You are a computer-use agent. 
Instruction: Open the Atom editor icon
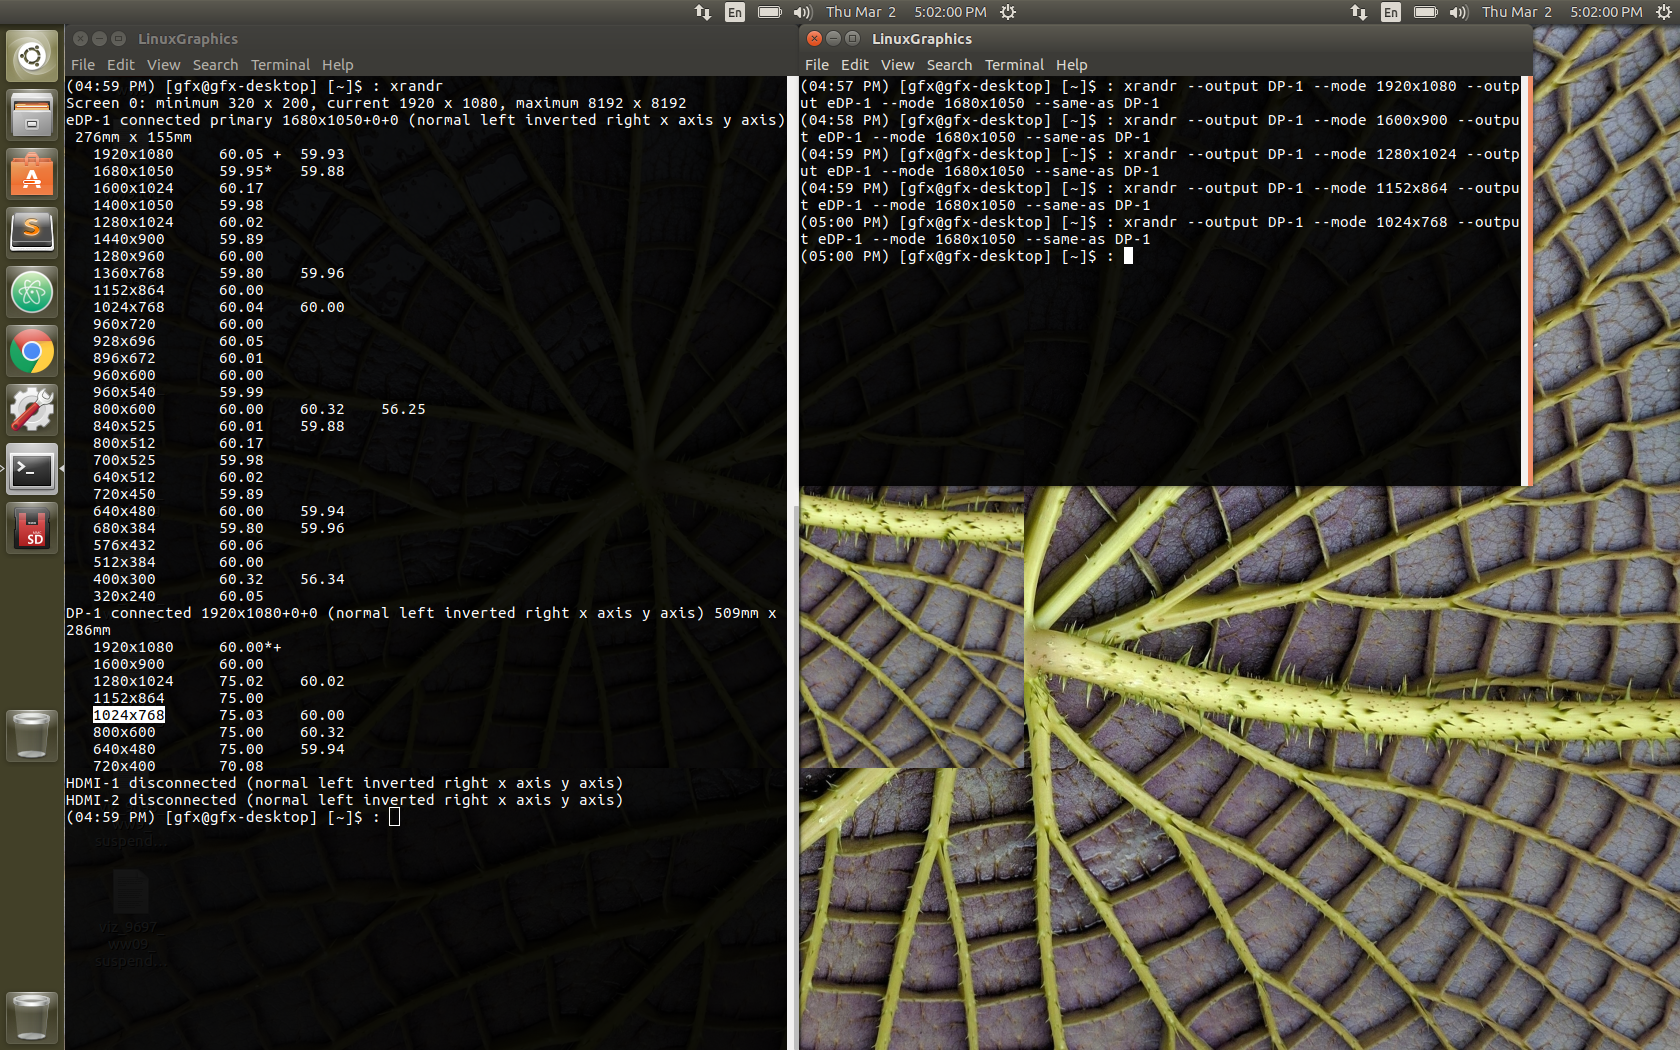pyautogui.click(x=32, y=292)
